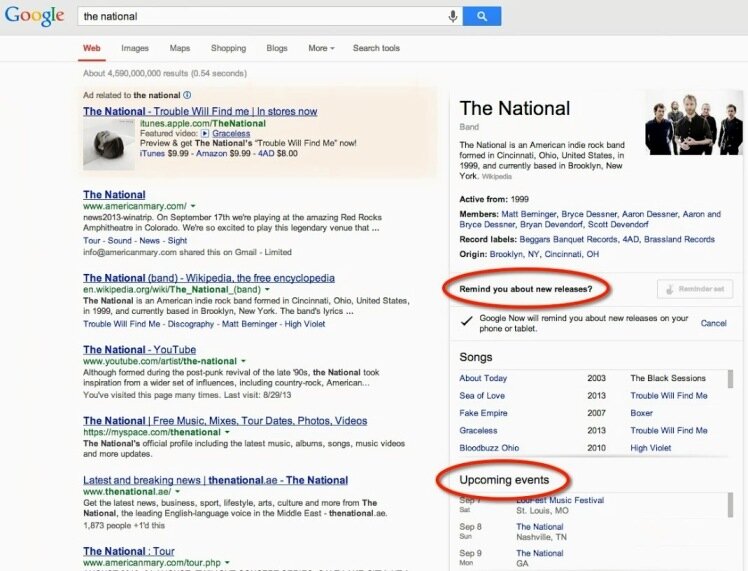Expand the More search options dropdown

(x=320, y=48)
